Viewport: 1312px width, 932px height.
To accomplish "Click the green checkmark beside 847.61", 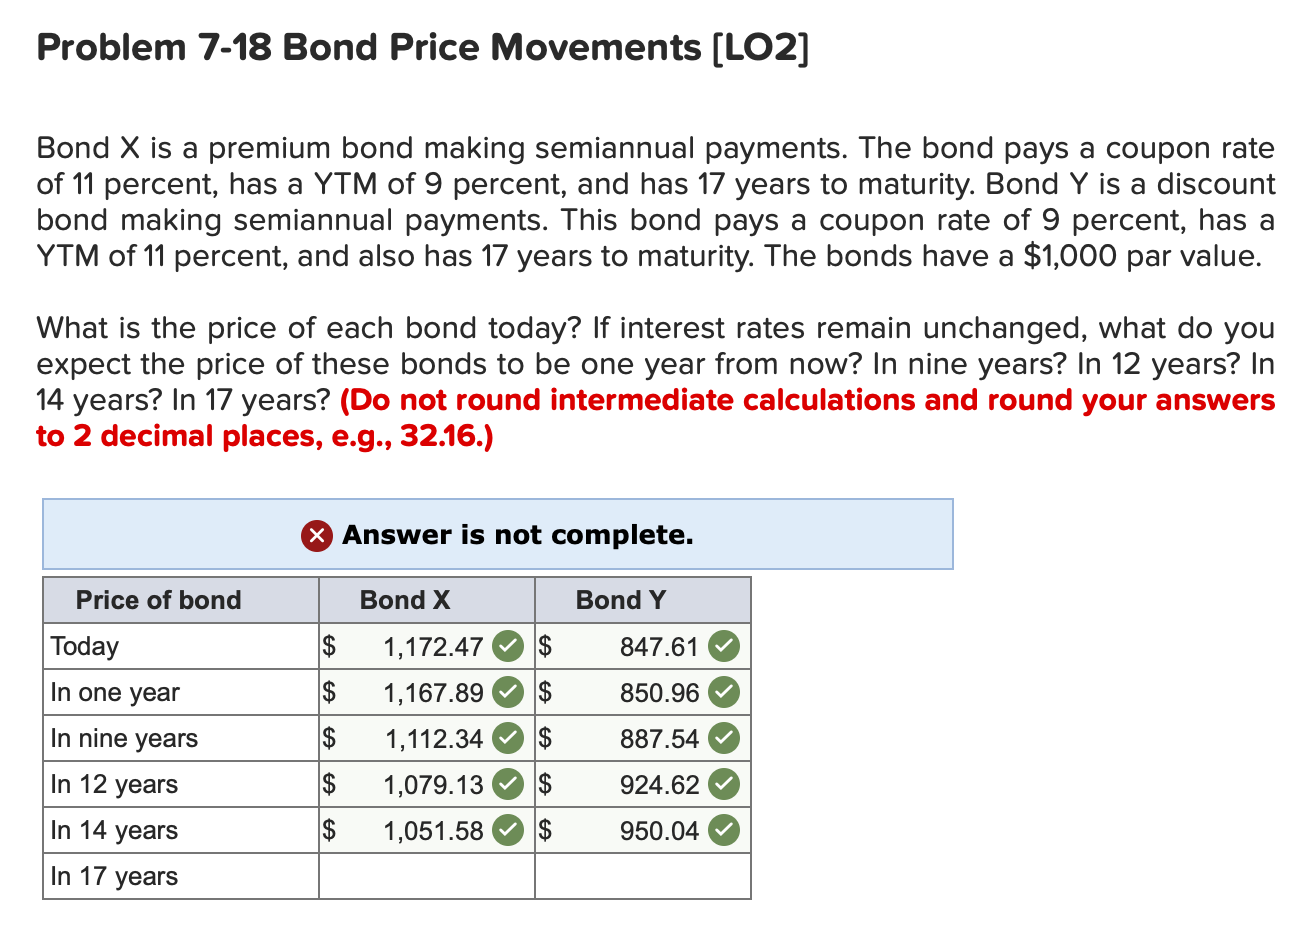I will point(725,646).
